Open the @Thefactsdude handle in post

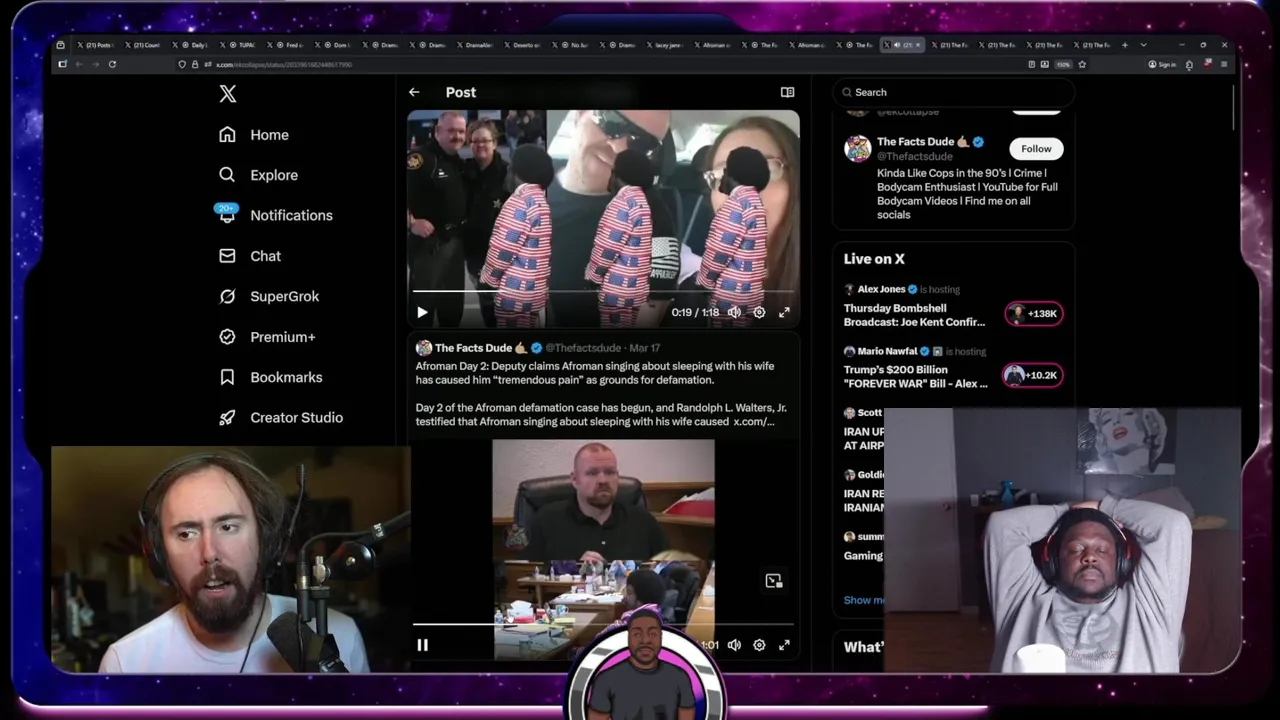point(583,348)
